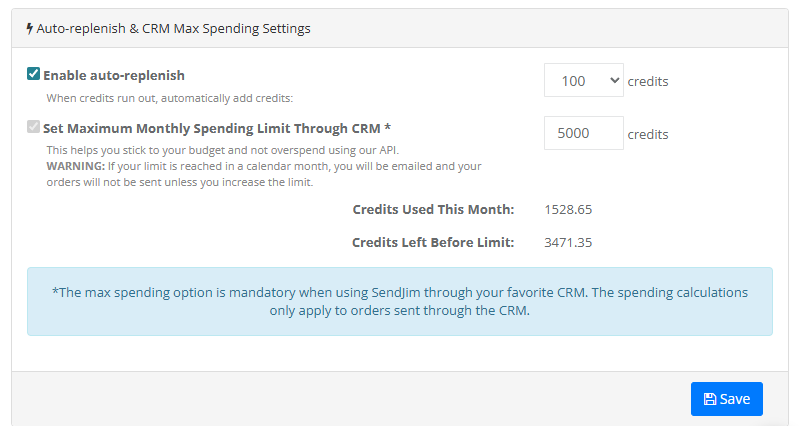Toggle the Enable auto-replenish checkbox
Image resolution: width=803 pixels, height=426 pixels.
[34, 74]
